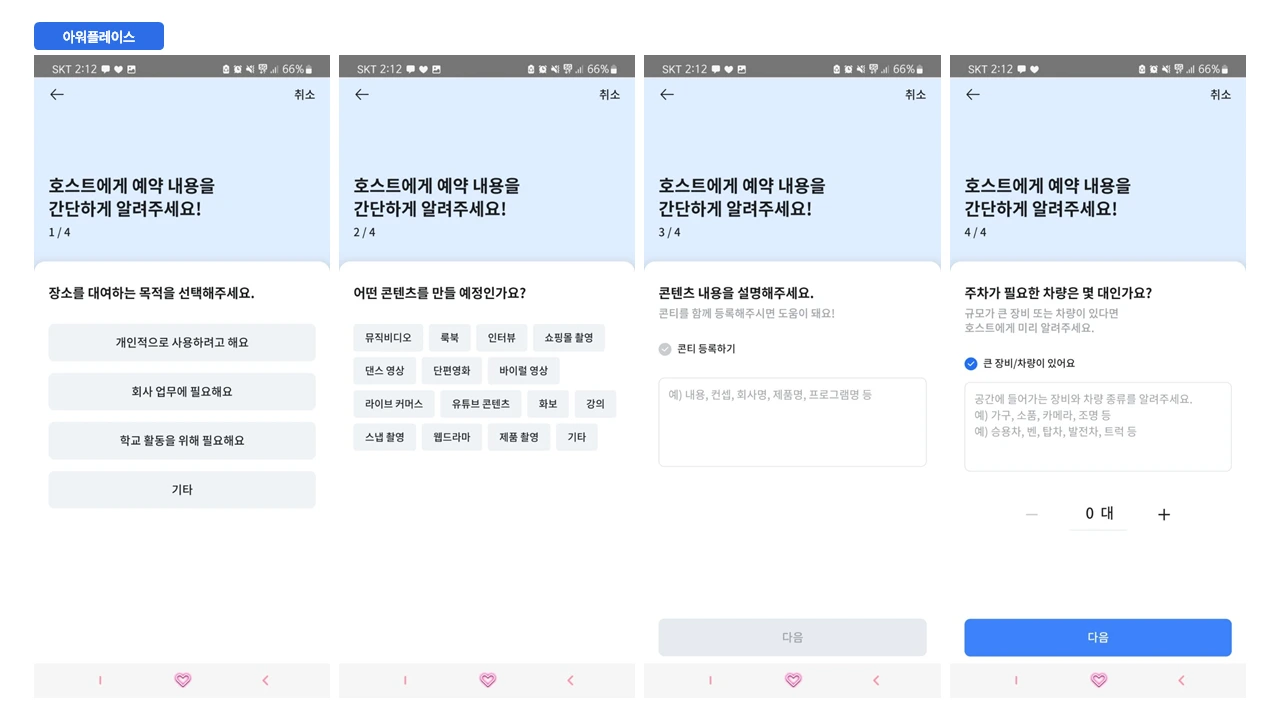The height and width of the screenshot is (720, 1280).
Task: Tap 취소 on step 3/4 screen
Action: pos(915,94)
